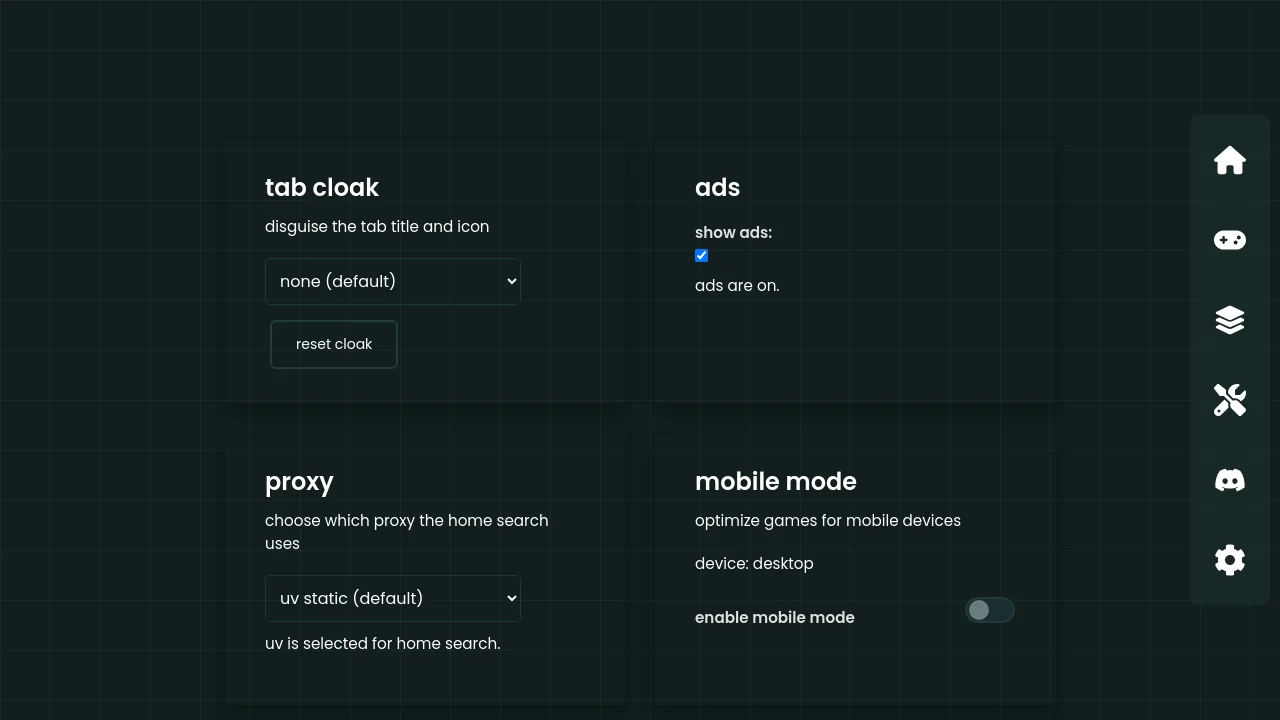
Task: Uncheck the show ads checkbox
Action: tap(701, 256)
